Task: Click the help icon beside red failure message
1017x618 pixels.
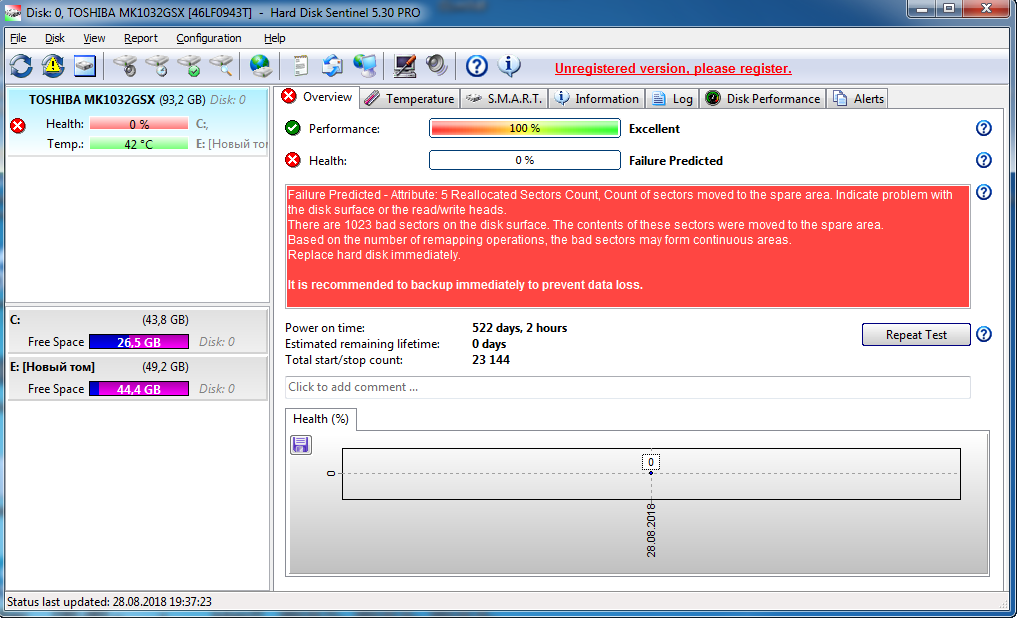Action: pyautogui.click(x=983, y=192)
